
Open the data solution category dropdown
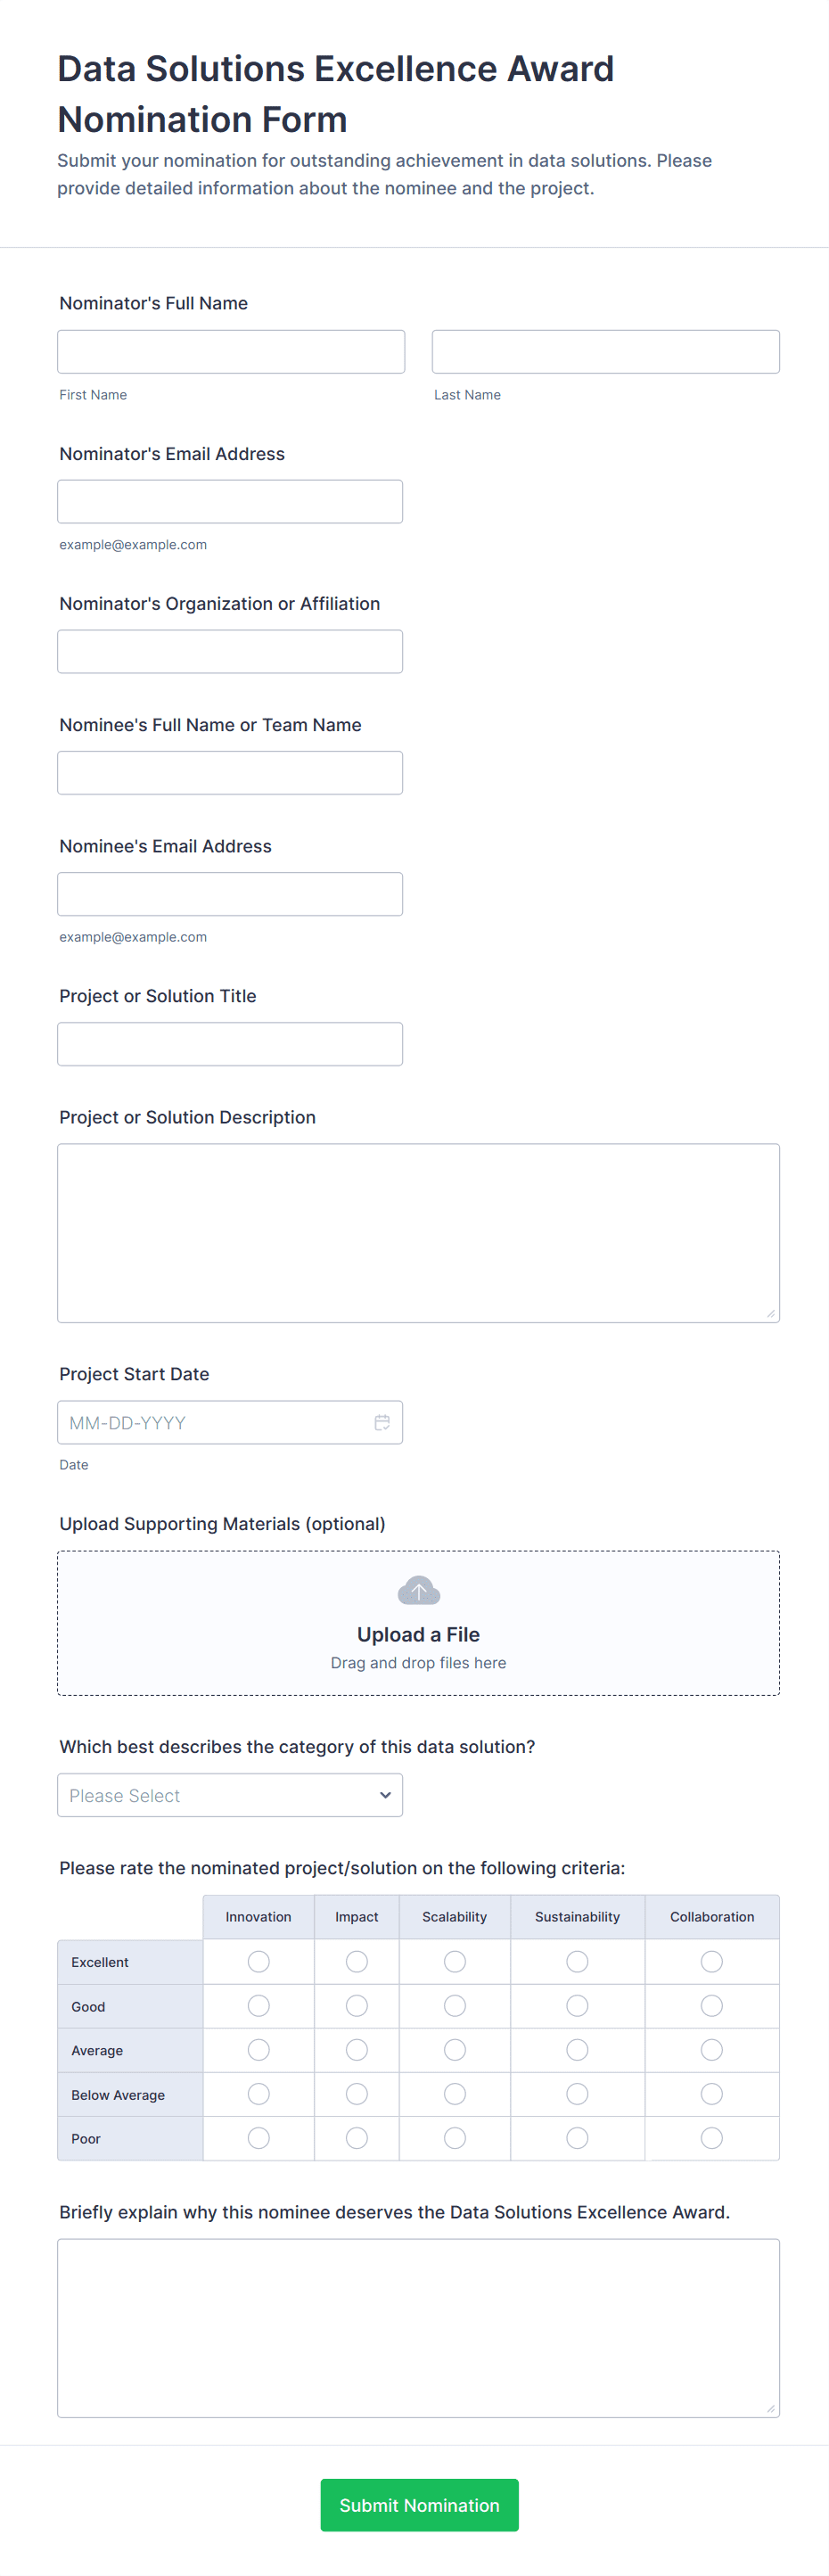(229, 1795)
